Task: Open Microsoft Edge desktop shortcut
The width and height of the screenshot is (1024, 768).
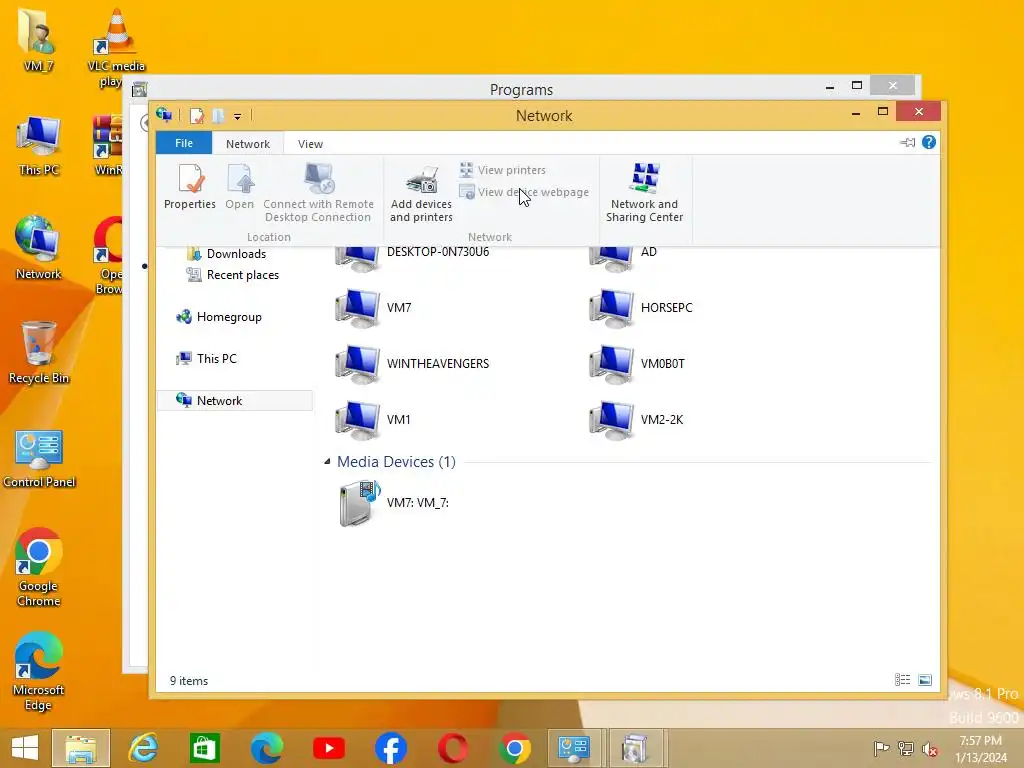Action: pos(39,671)
